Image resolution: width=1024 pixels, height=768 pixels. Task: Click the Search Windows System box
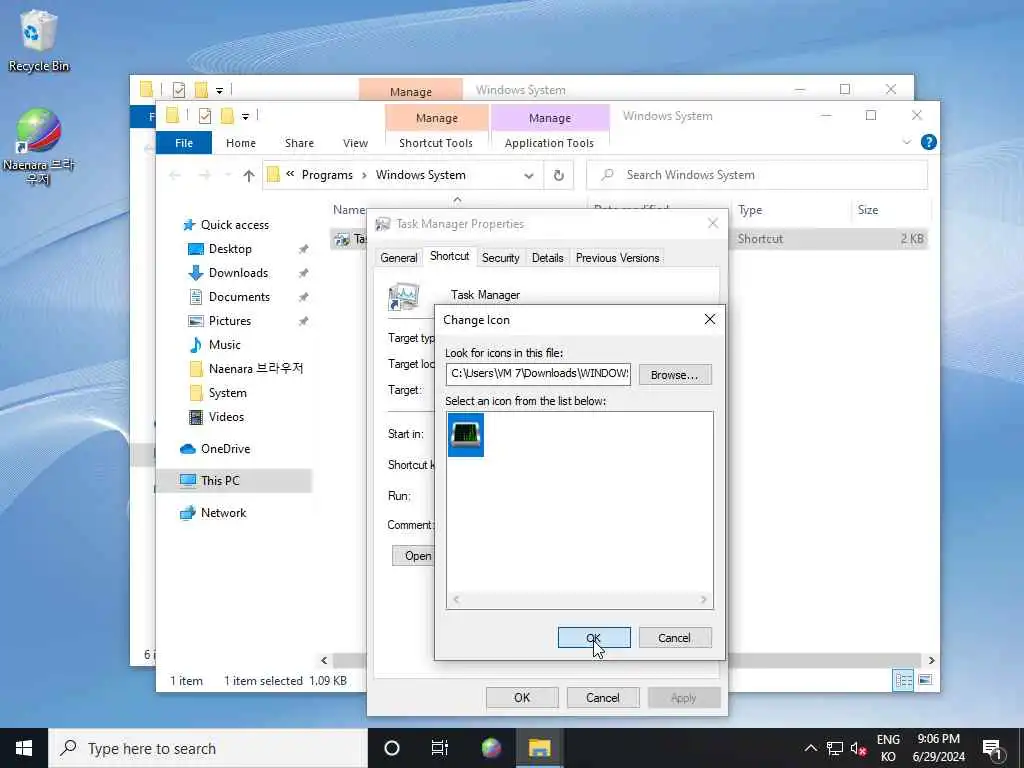pyautogui.click(x=757, y=175)
